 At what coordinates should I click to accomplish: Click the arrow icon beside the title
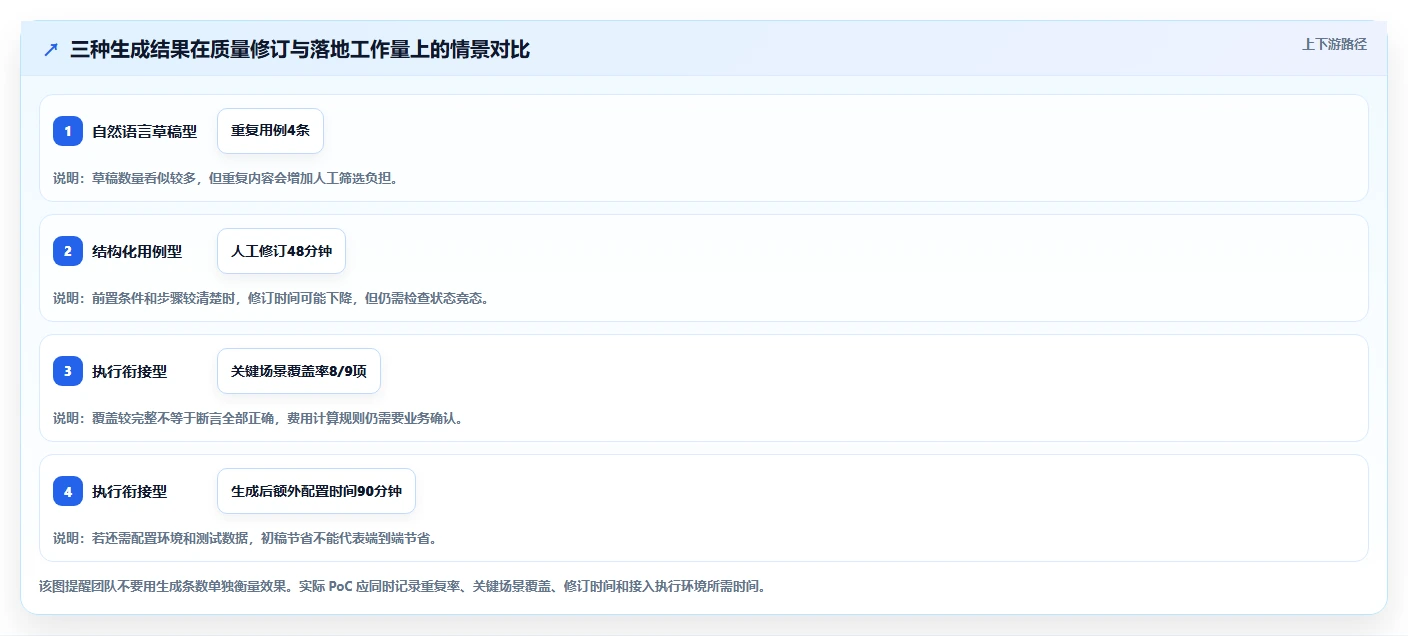[51, 49]
